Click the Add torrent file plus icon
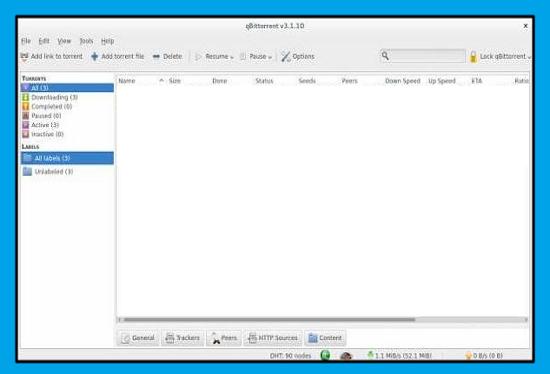The height and width of the screenshot is (374, 550). [94, 56]
